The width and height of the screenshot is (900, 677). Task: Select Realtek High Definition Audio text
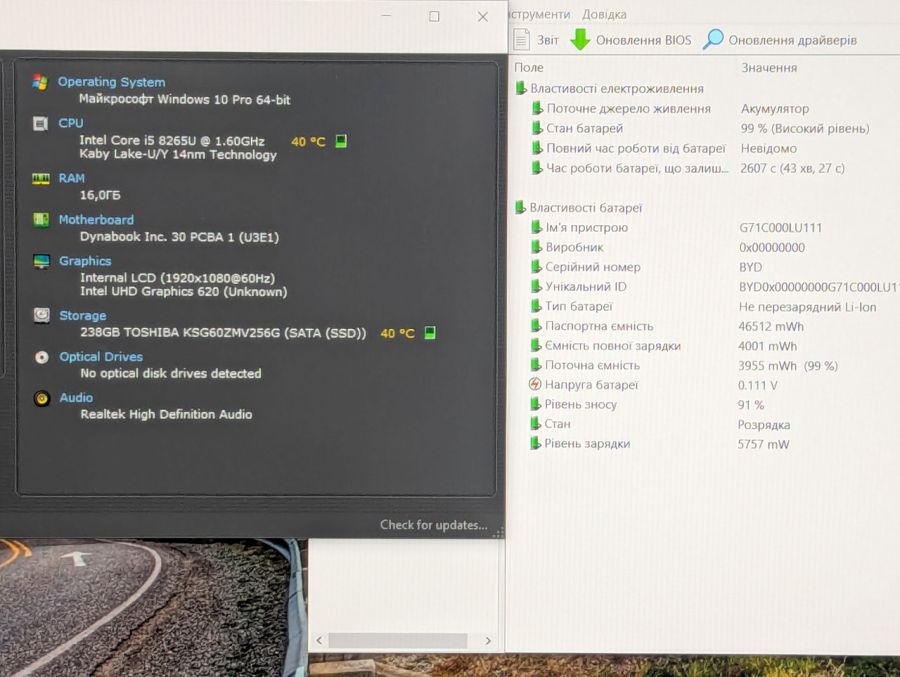[x=166, y=415]
